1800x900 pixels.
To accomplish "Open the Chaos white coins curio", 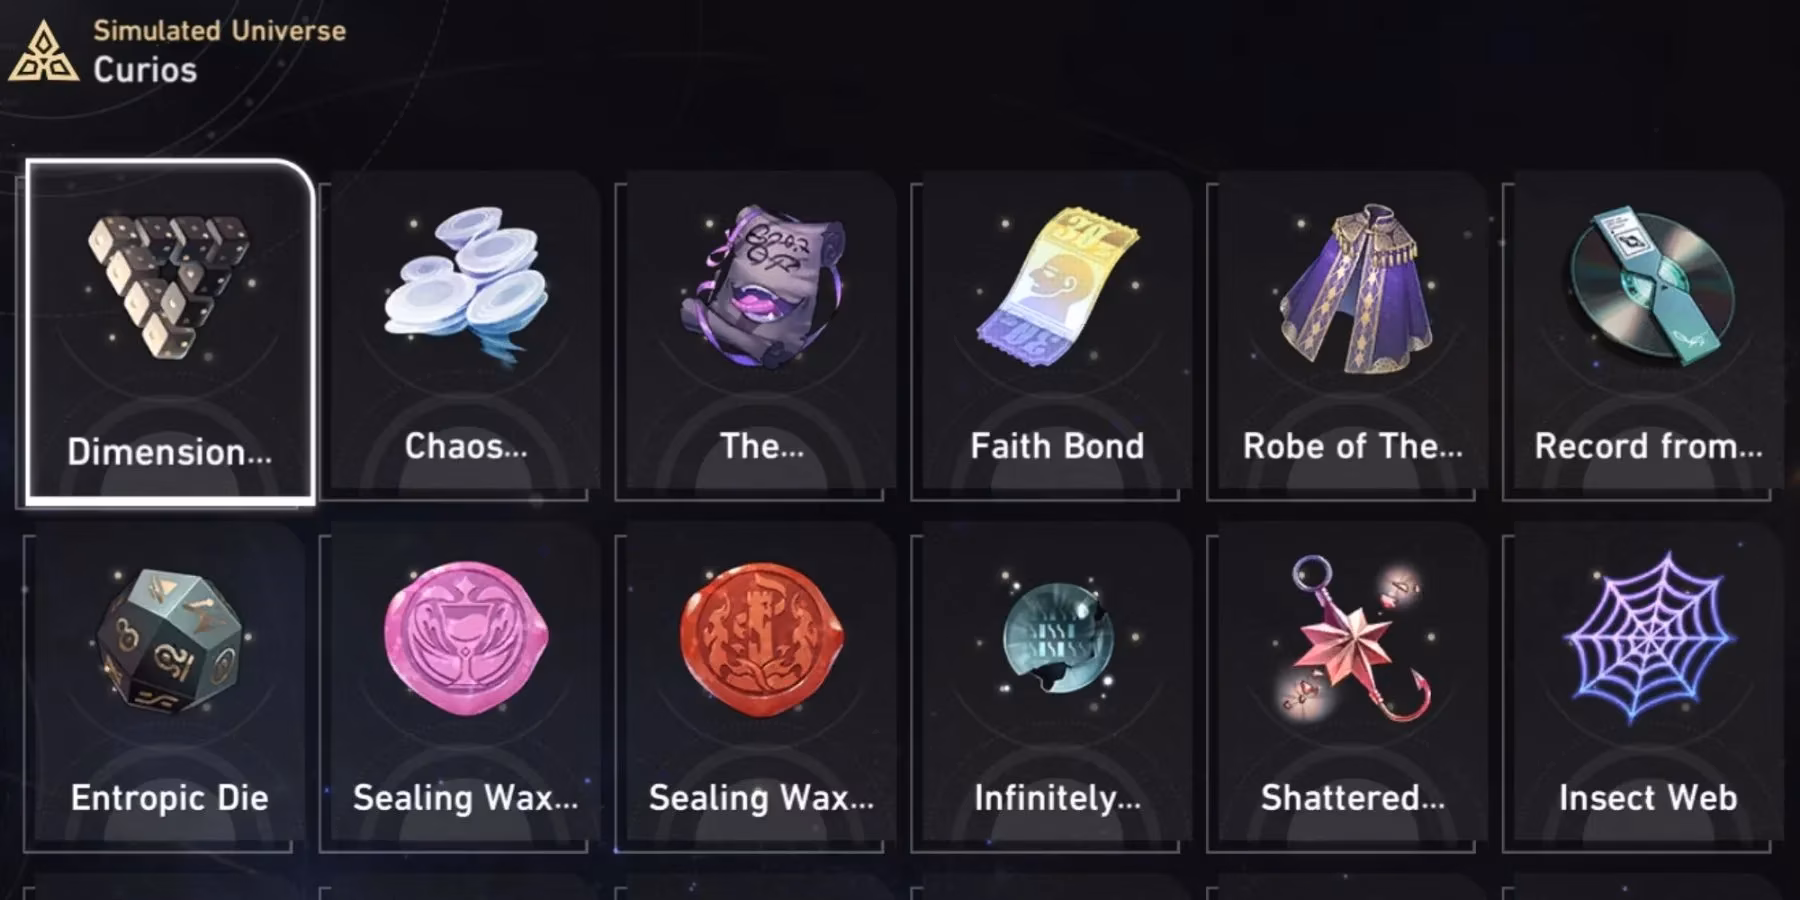I will (465, 335).
